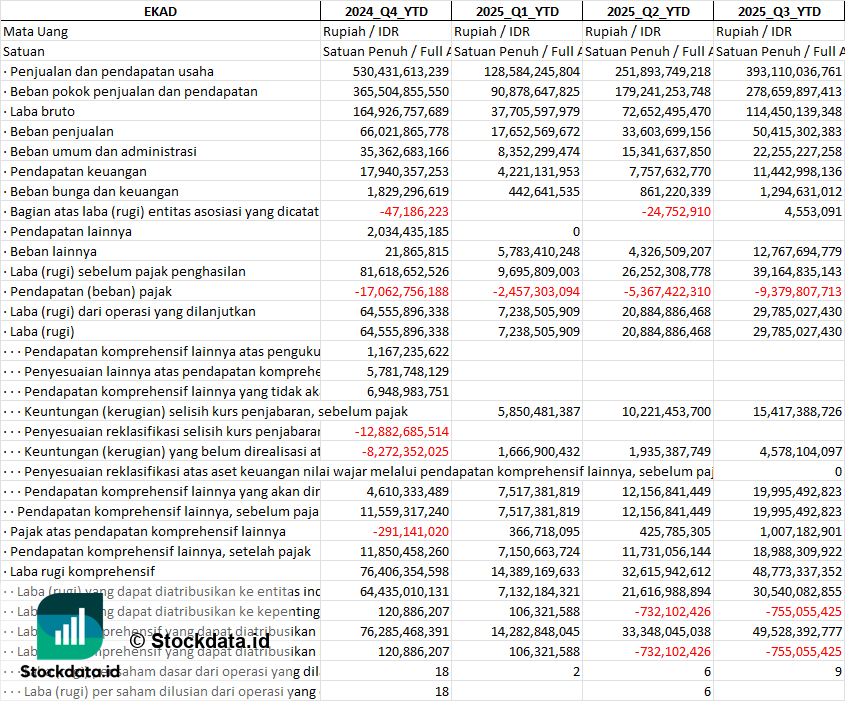Select the Laba bruto row label

pyautogui.click(x=43, y=111)
